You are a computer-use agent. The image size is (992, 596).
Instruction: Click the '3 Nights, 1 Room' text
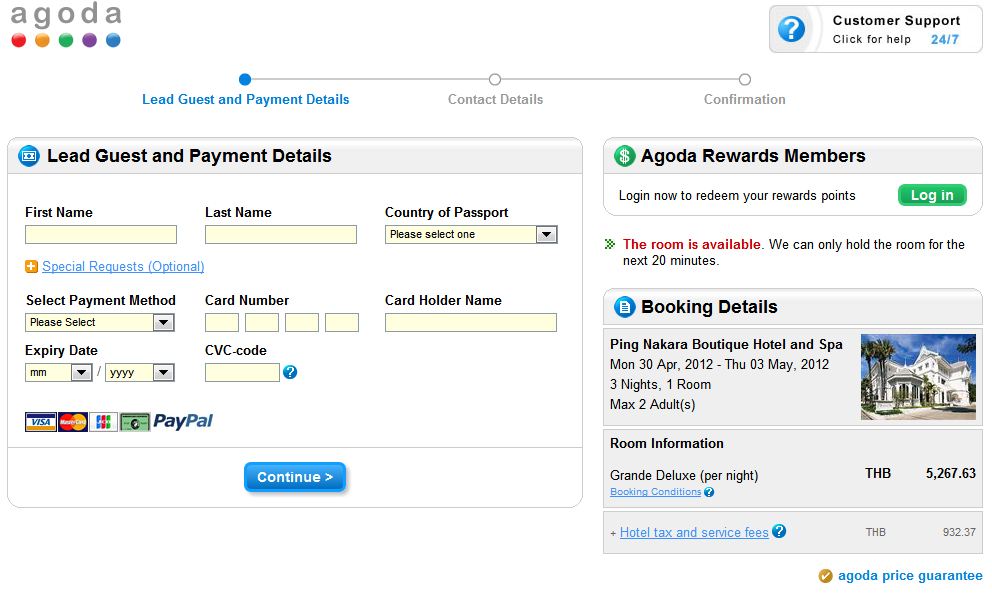coord(660,385)
